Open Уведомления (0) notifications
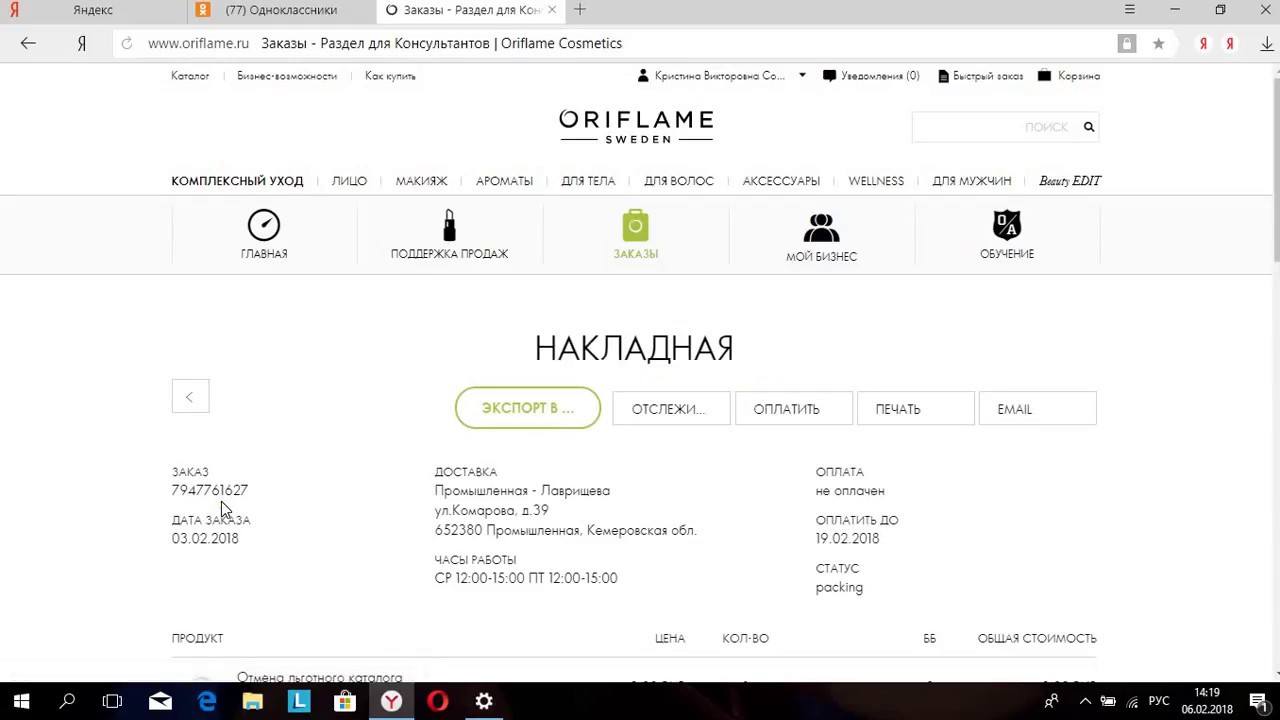 pyautogui.click(x=871, y=76)
